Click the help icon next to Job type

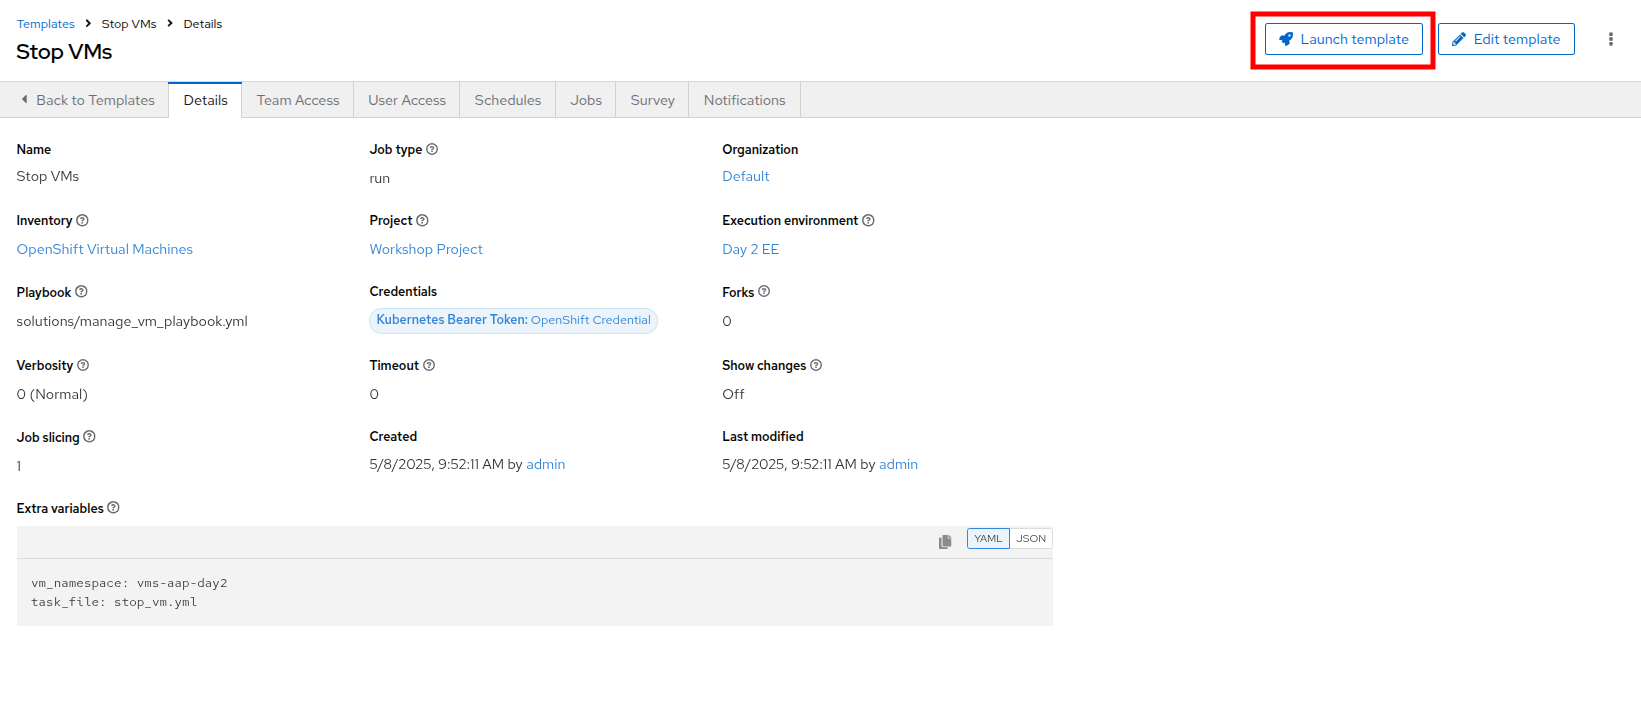click(432, 149)
